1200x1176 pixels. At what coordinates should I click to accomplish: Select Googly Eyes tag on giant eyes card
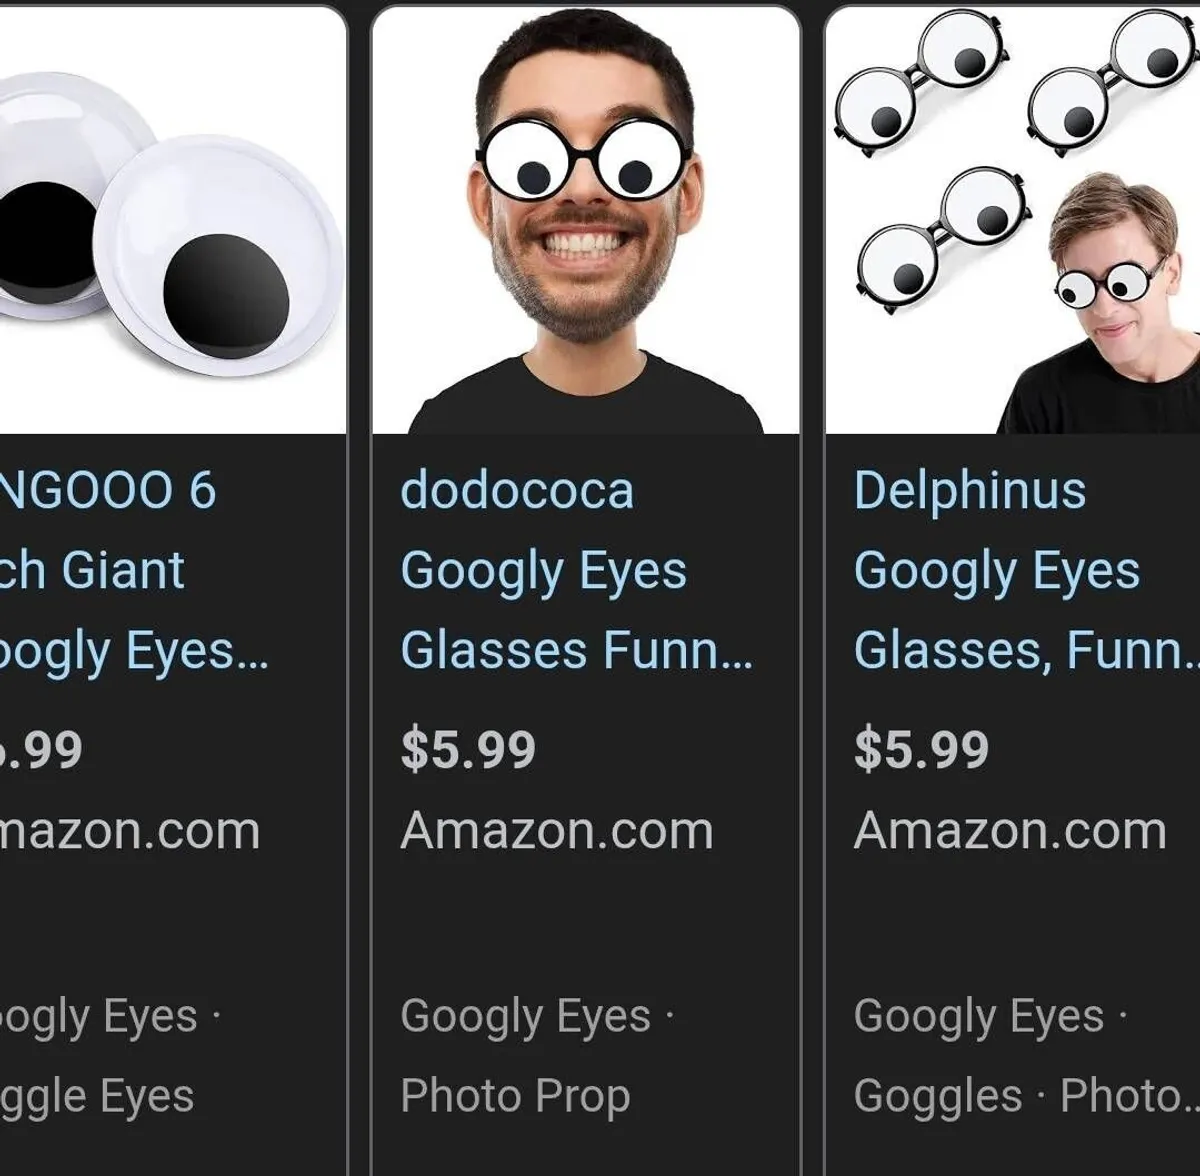[x=100, y=1016]
